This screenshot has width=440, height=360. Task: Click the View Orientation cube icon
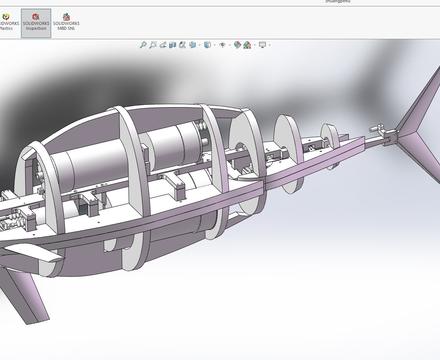pos(193,45)
